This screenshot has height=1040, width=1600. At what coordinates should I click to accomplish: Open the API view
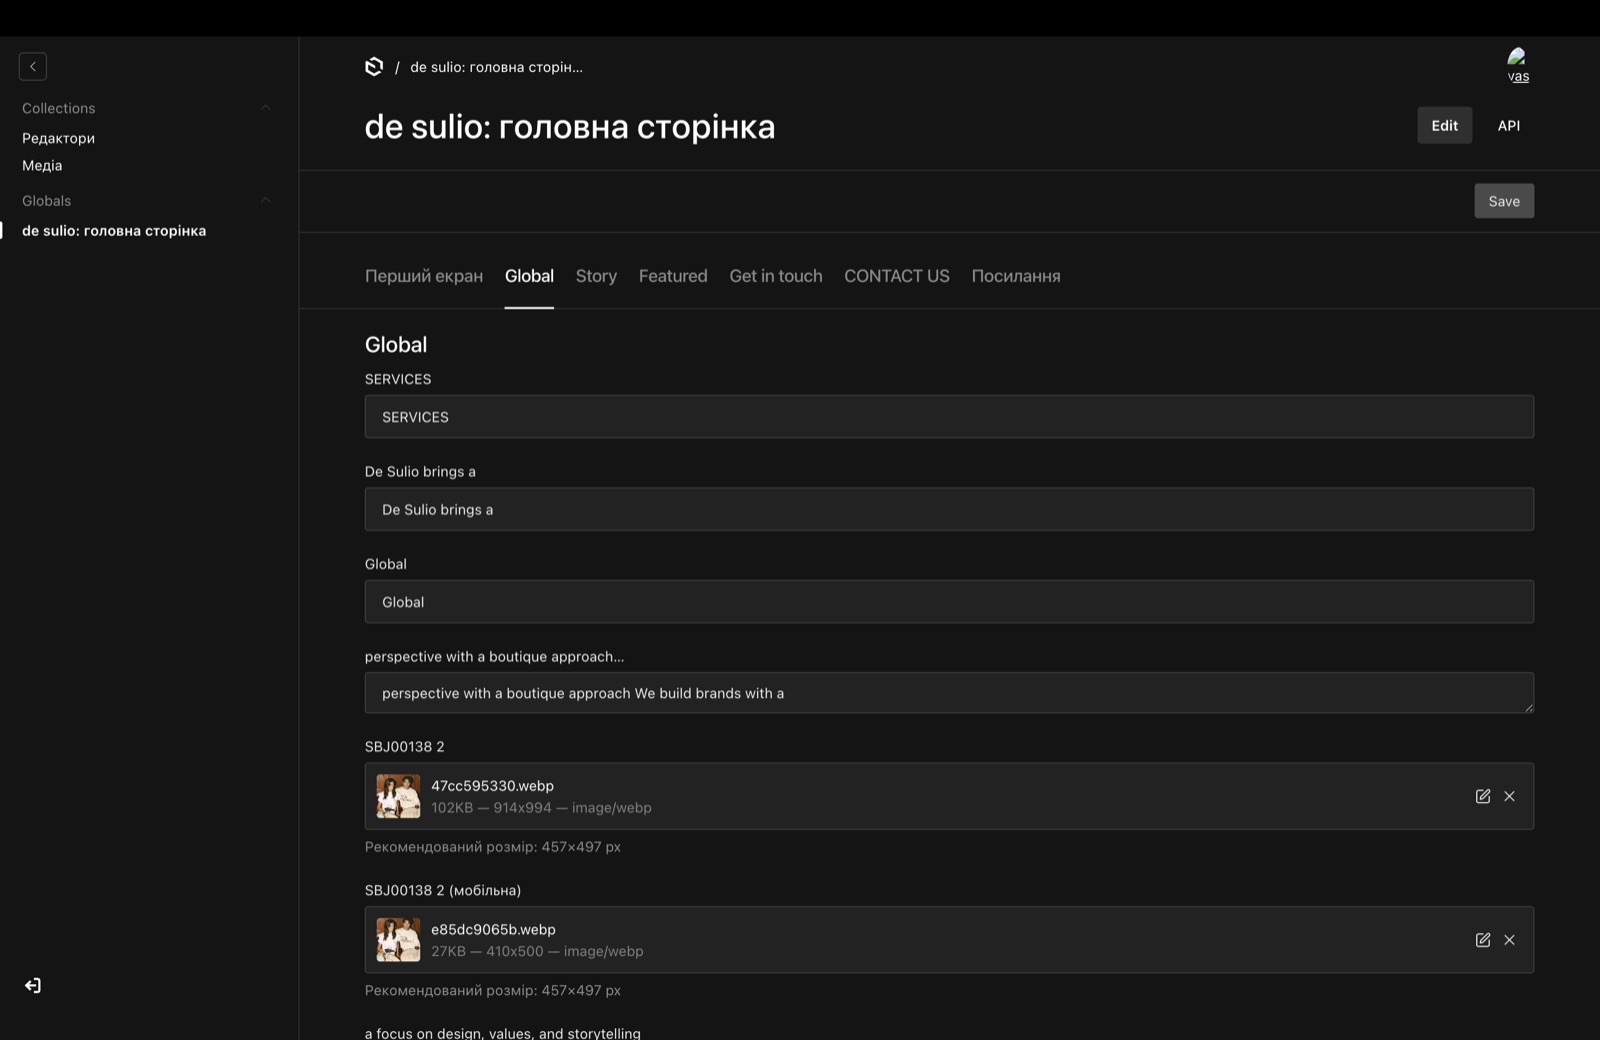[x=1509, y=125]
